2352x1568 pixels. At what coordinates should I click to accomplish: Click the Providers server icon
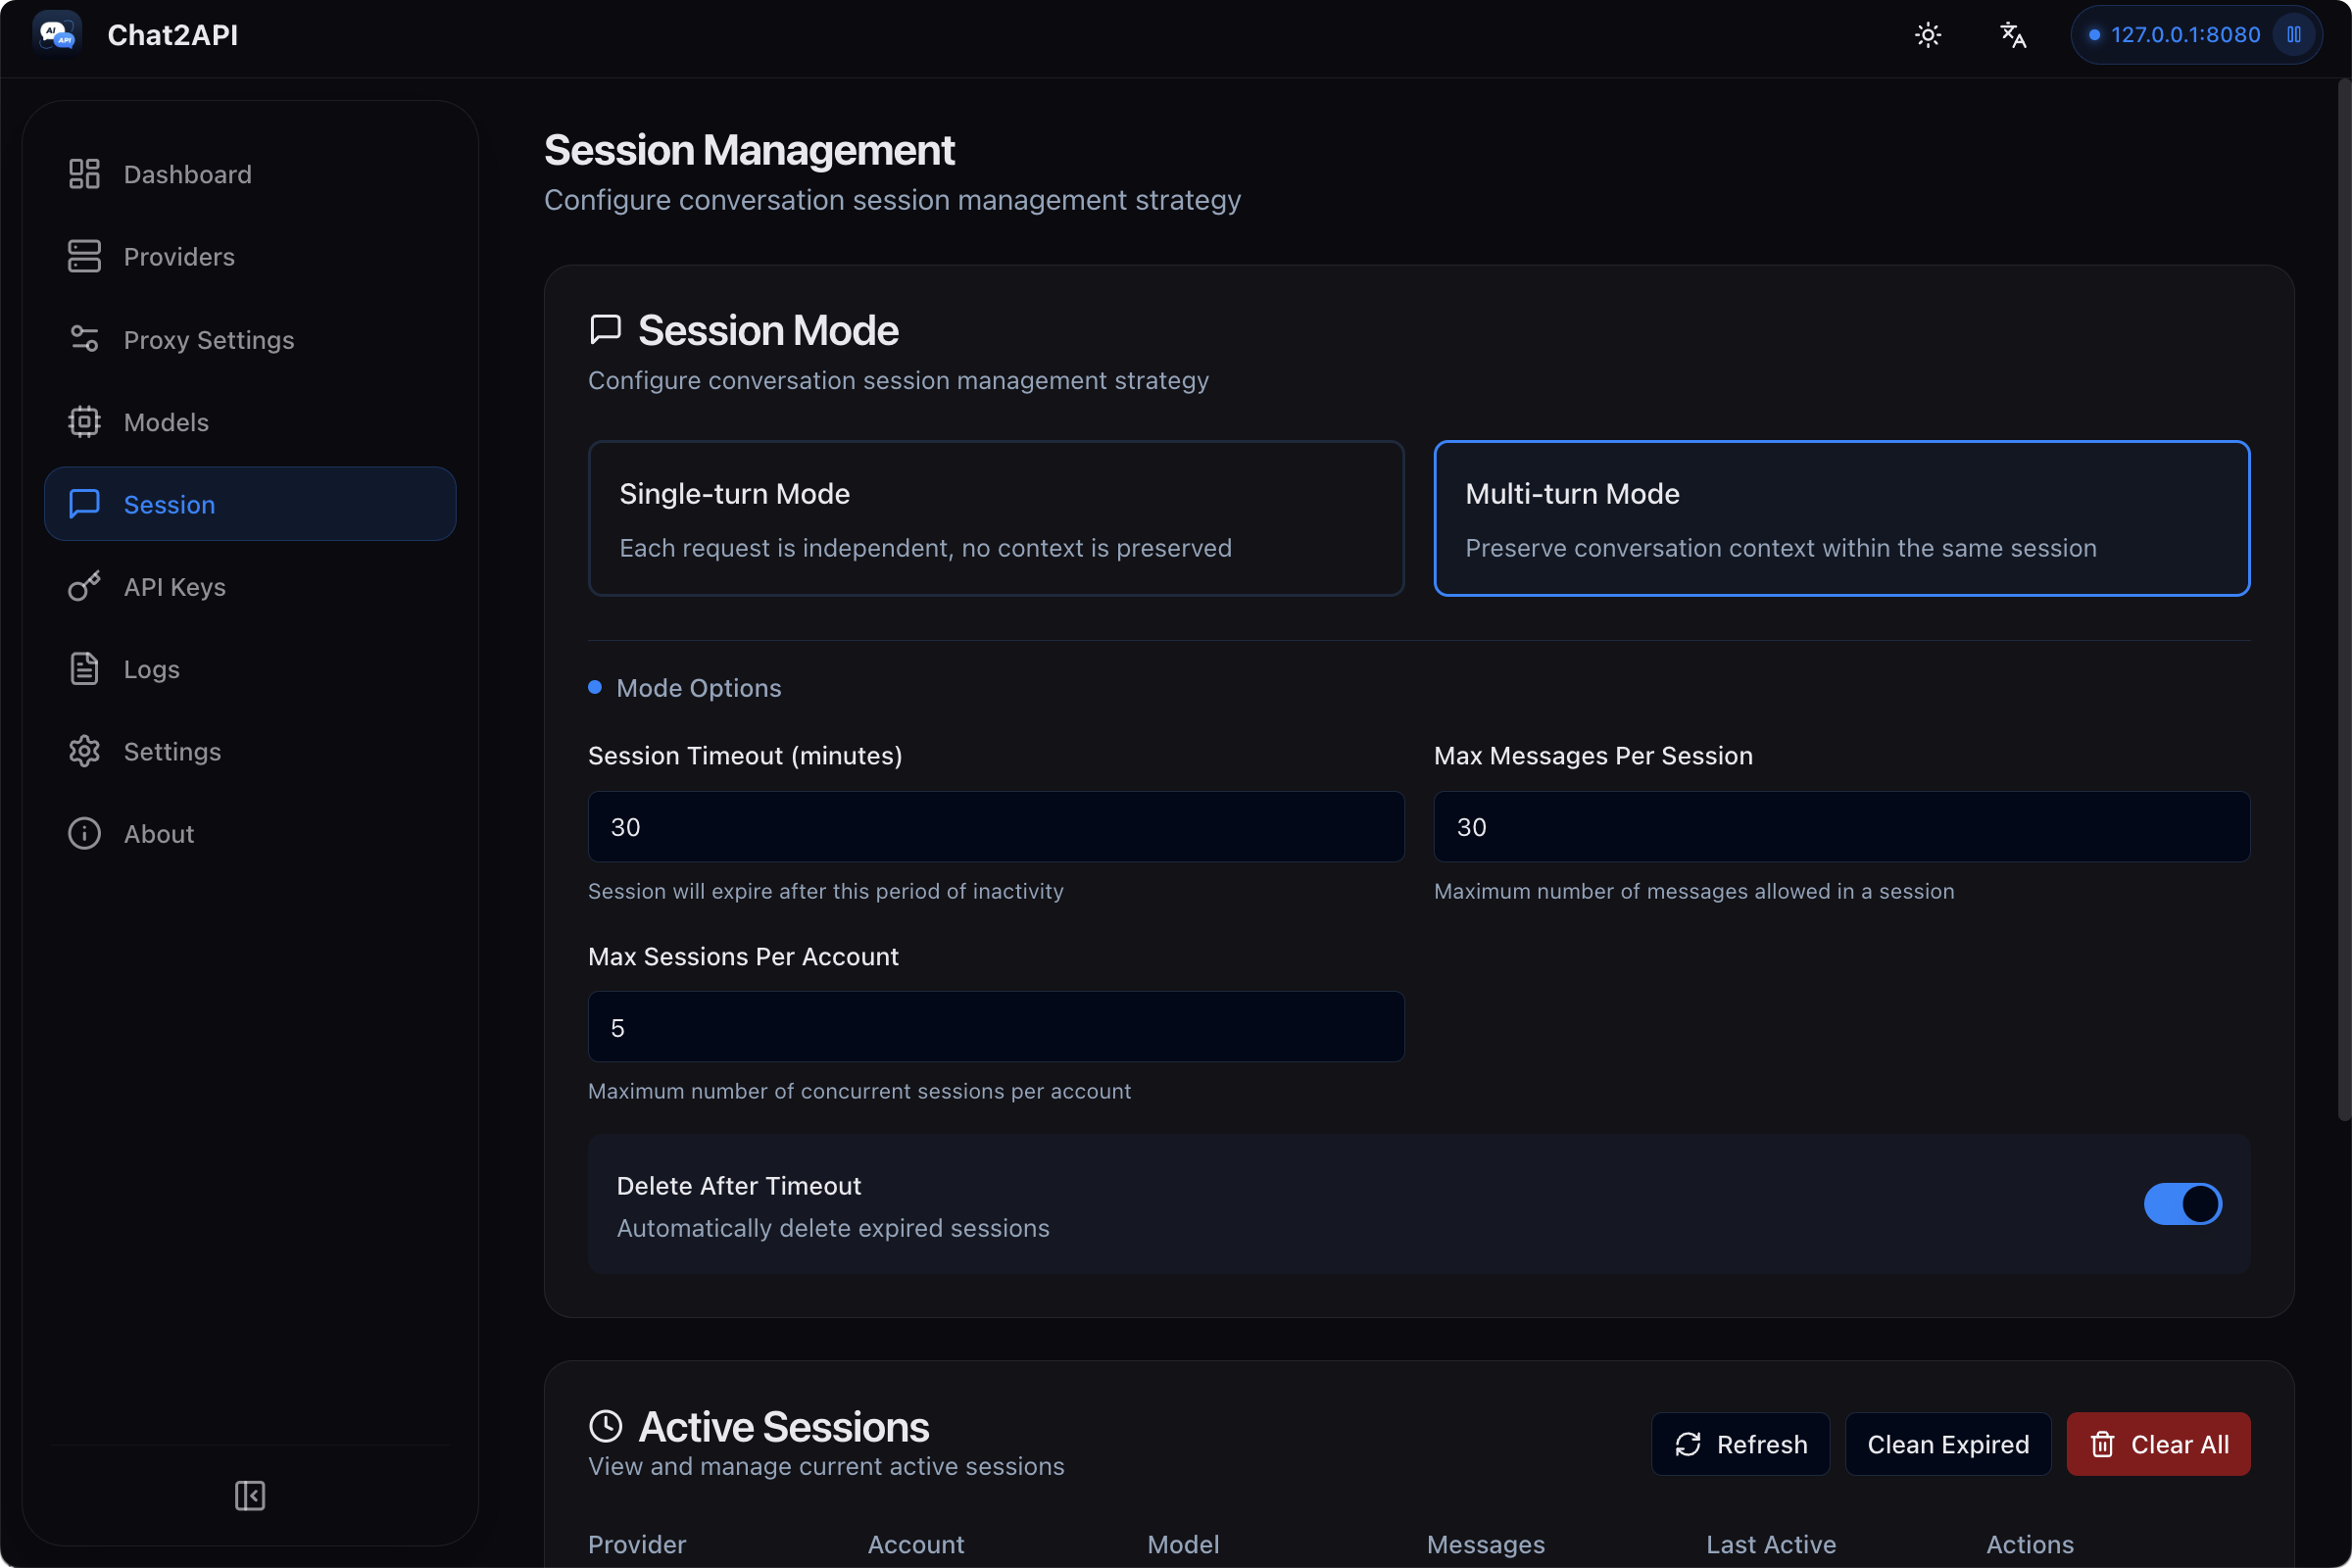pos(84,256)
